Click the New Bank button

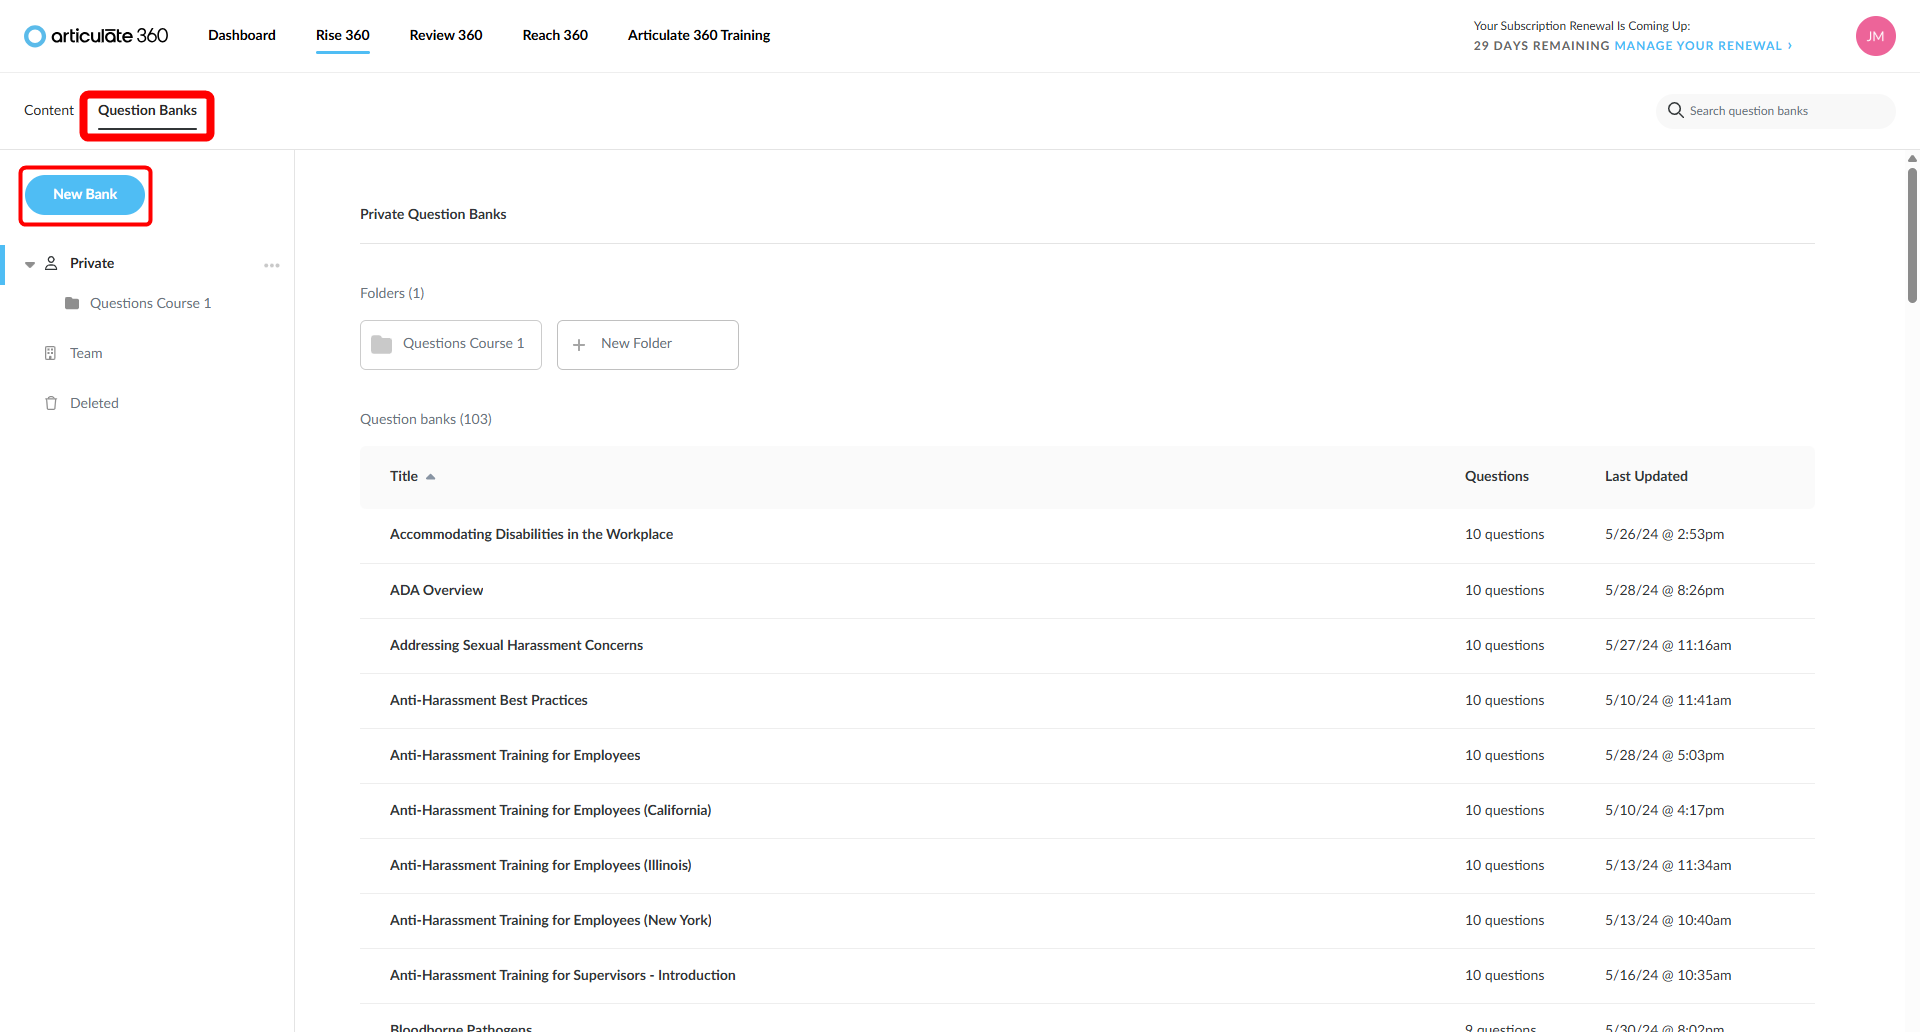pos(85,195)
